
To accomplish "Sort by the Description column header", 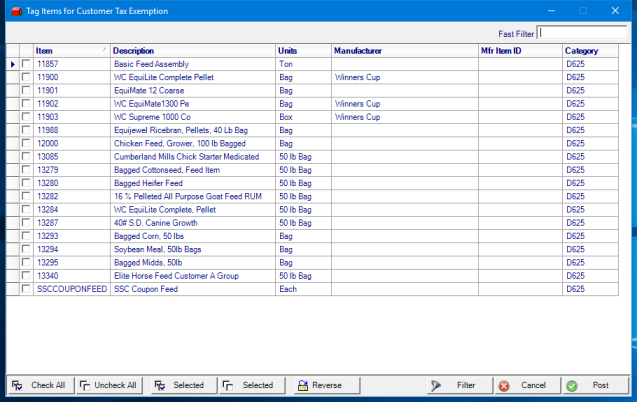I will coord(190,50).
